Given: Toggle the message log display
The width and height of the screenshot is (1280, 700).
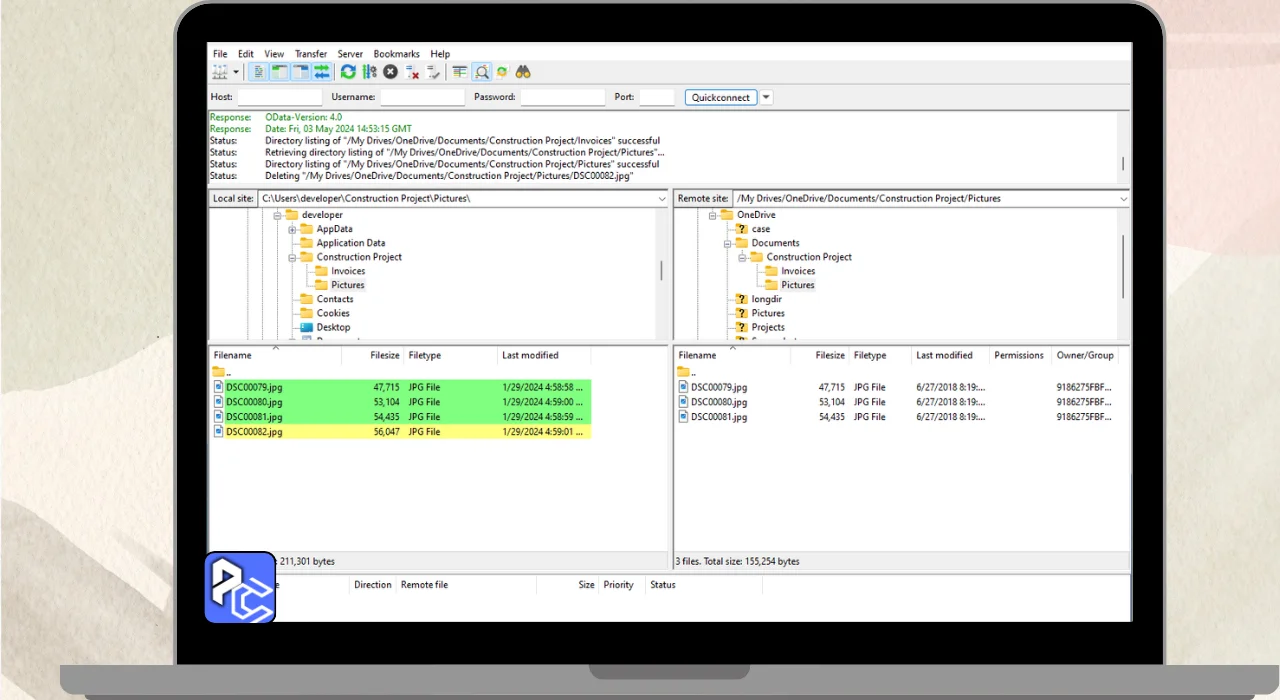Looking at the screenshot, I should (258, 72).
